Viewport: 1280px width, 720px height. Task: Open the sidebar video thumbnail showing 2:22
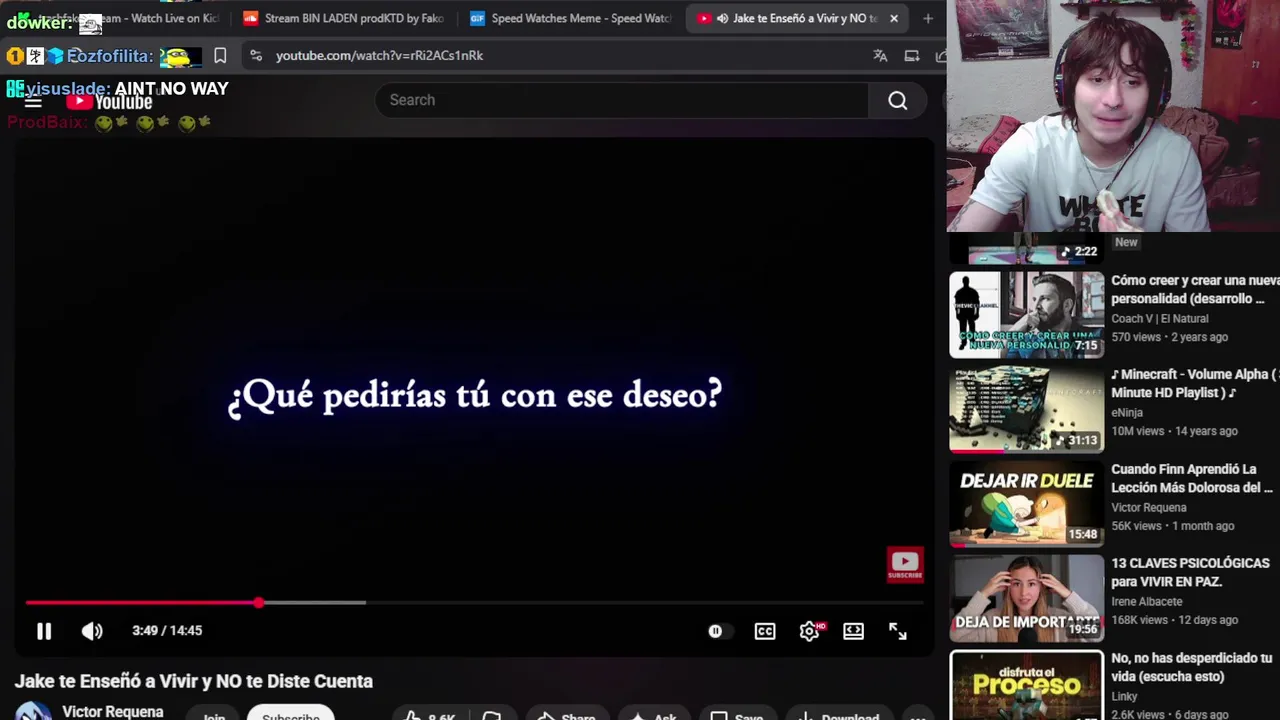[1027, 248]
